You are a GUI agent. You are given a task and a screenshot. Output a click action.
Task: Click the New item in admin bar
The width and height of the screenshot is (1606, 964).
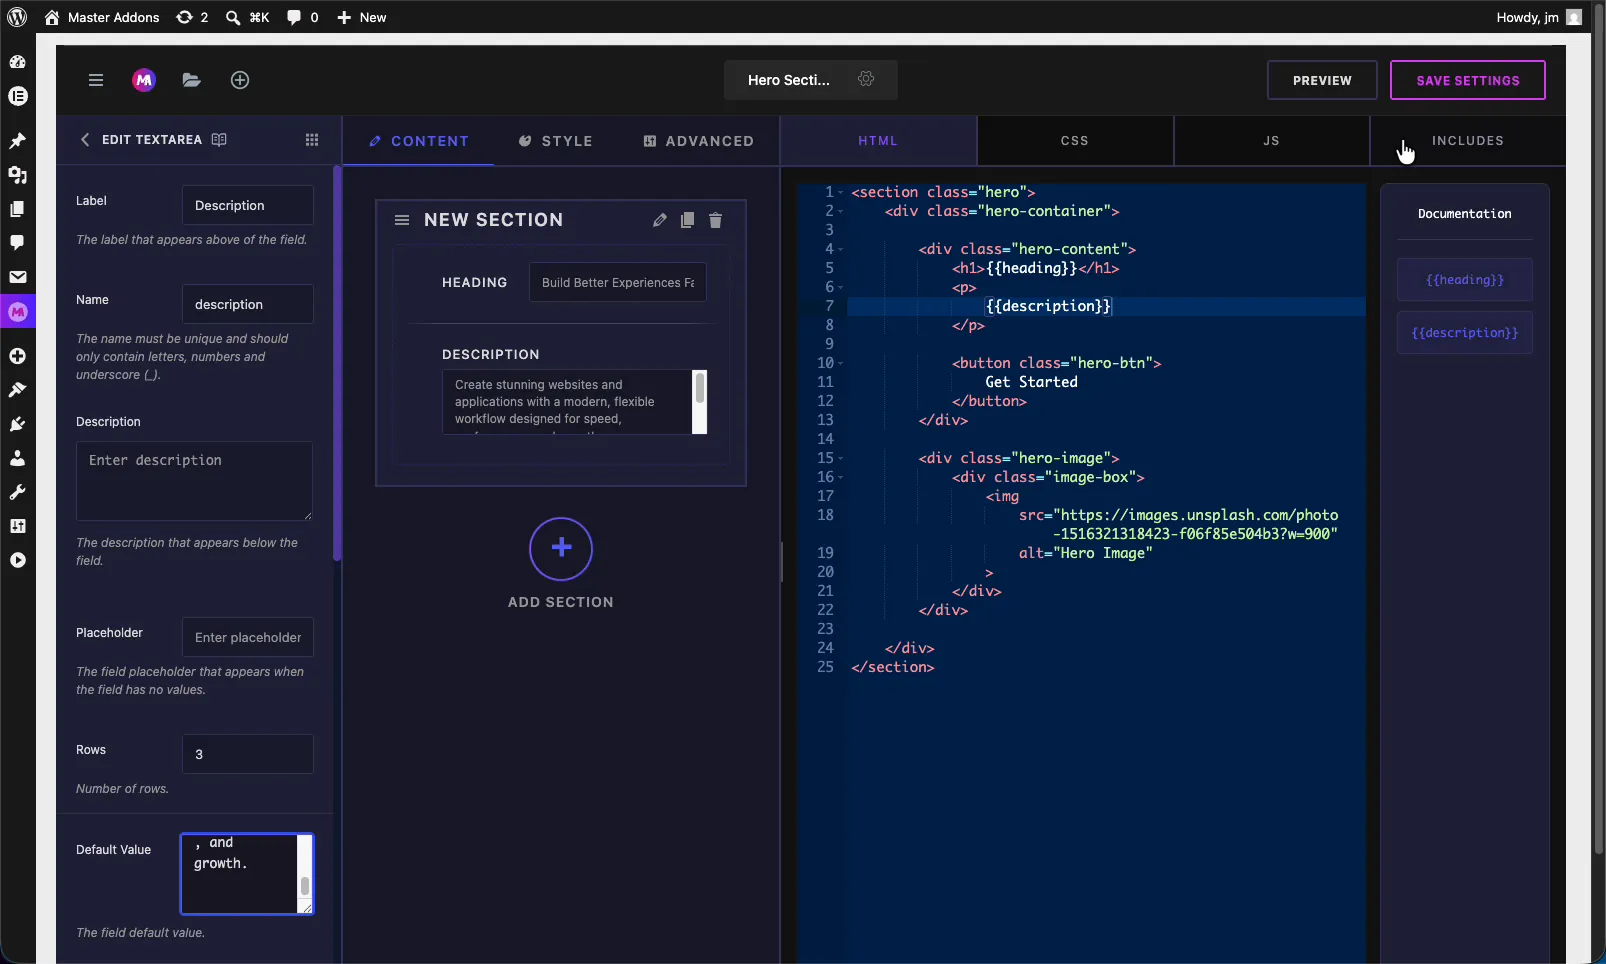pyautogui.click(x=361, y=17)
